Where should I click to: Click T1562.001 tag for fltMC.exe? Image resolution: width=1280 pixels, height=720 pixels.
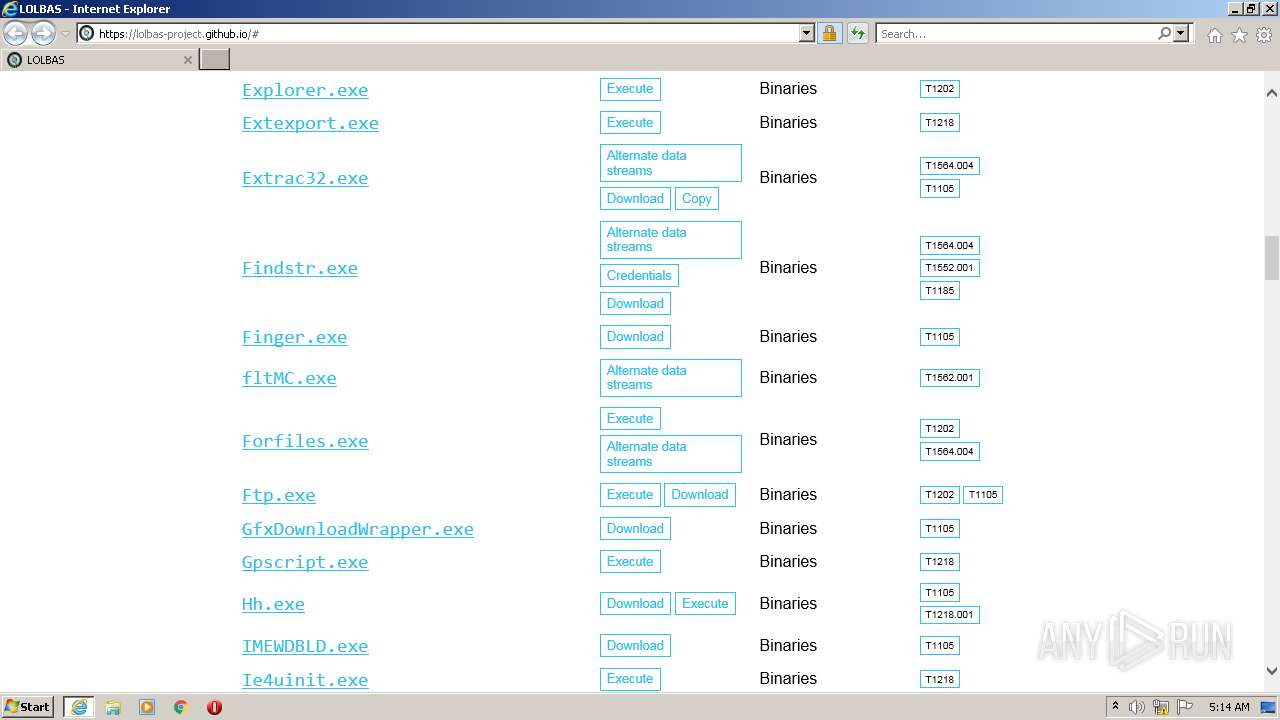[950, 378]
